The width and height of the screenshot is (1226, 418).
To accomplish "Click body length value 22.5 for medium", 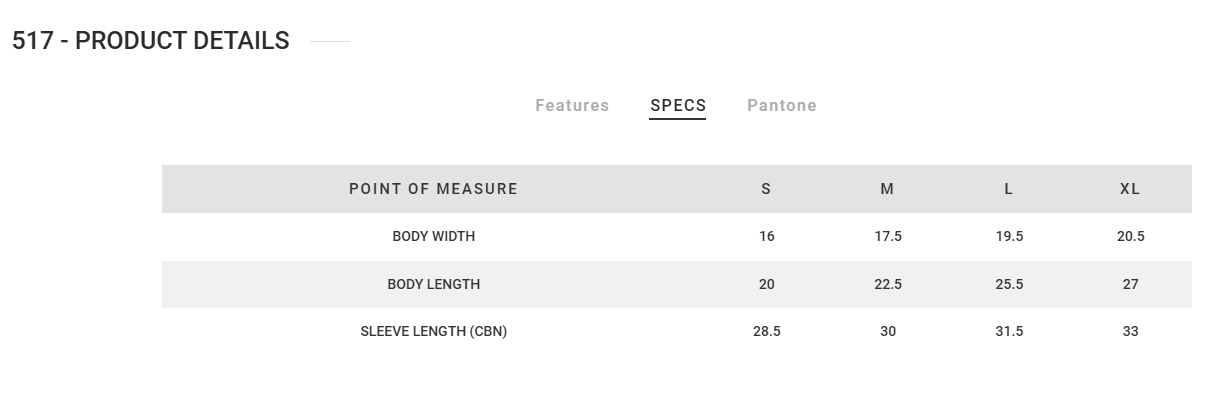I will tap(888, 284).
